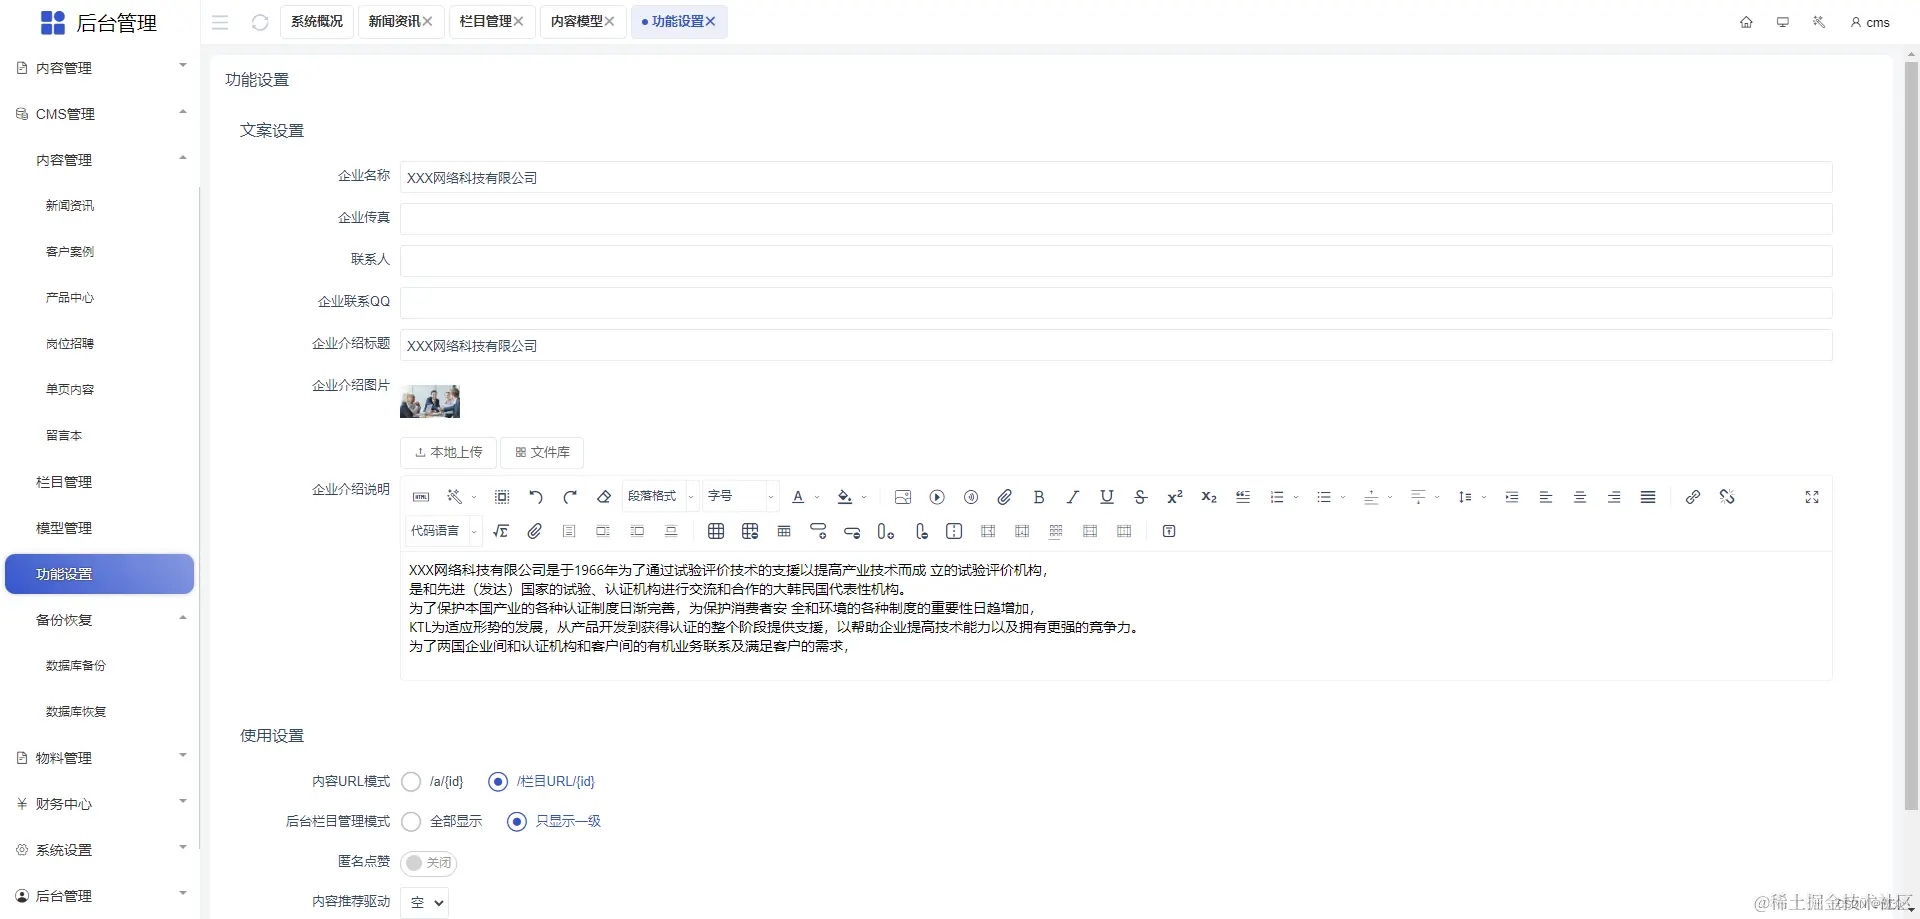
Task: Open the 内容推荐驱动 select box
Action: pos(425,902)
